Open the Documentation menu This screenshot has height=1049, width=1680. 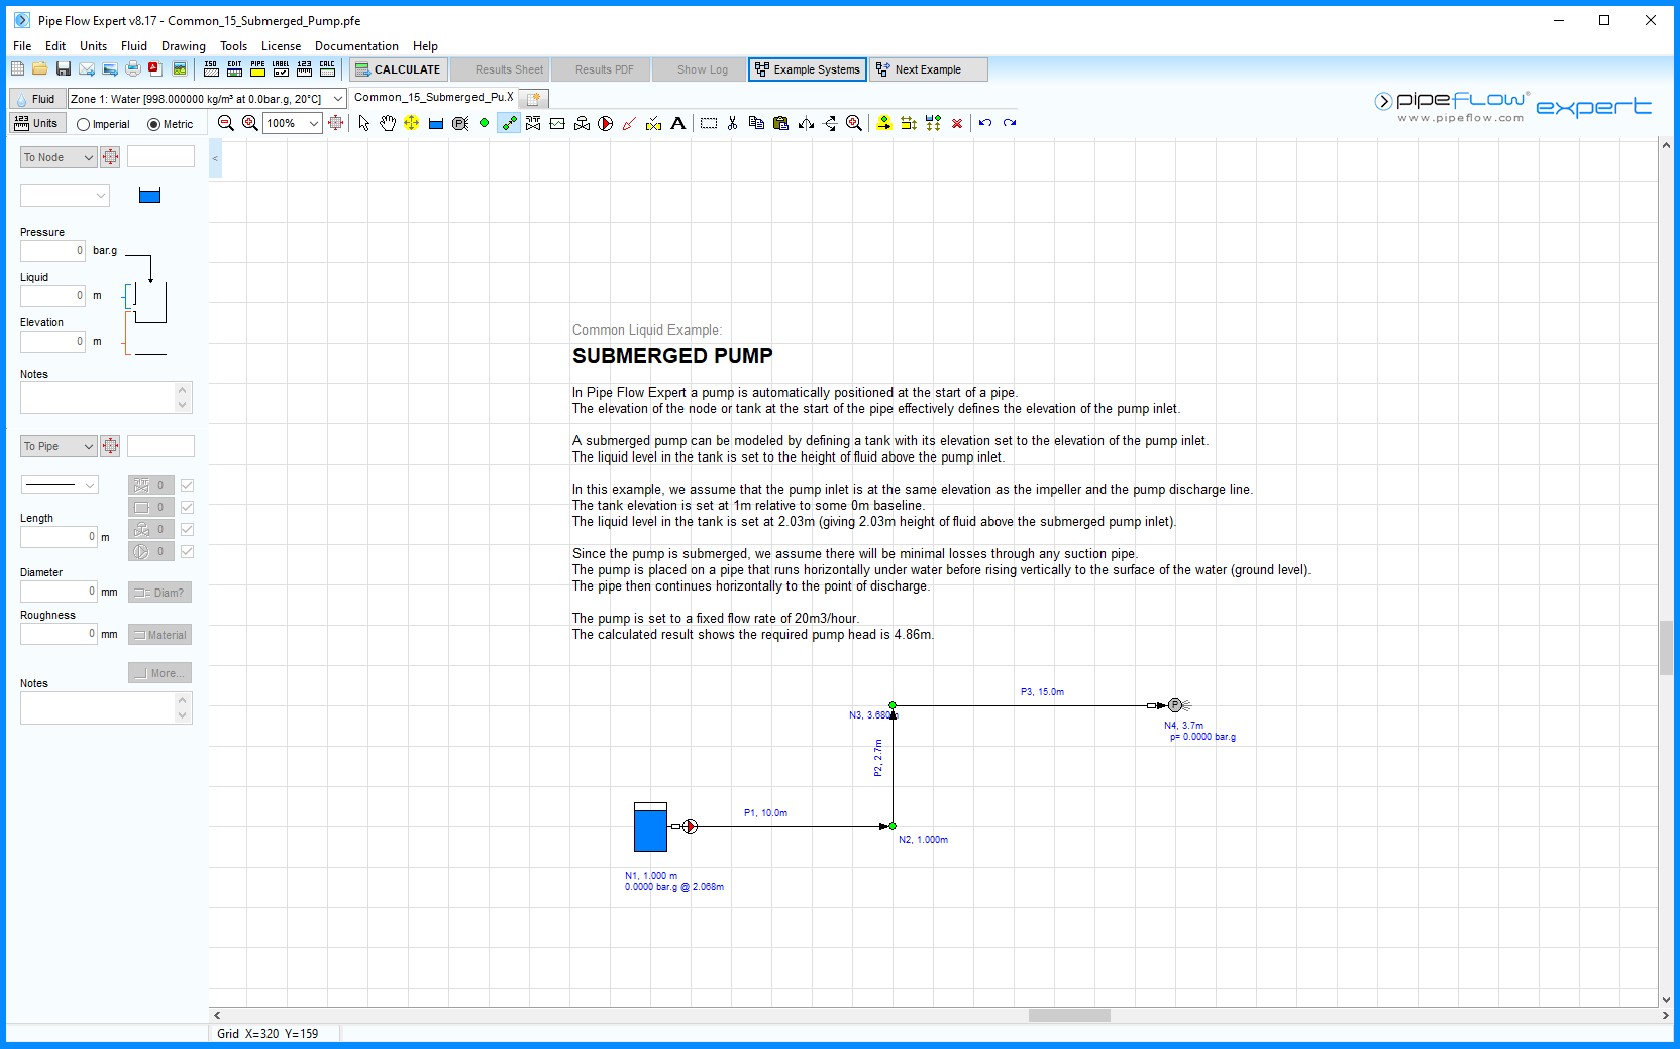click(x=357, y=45)
